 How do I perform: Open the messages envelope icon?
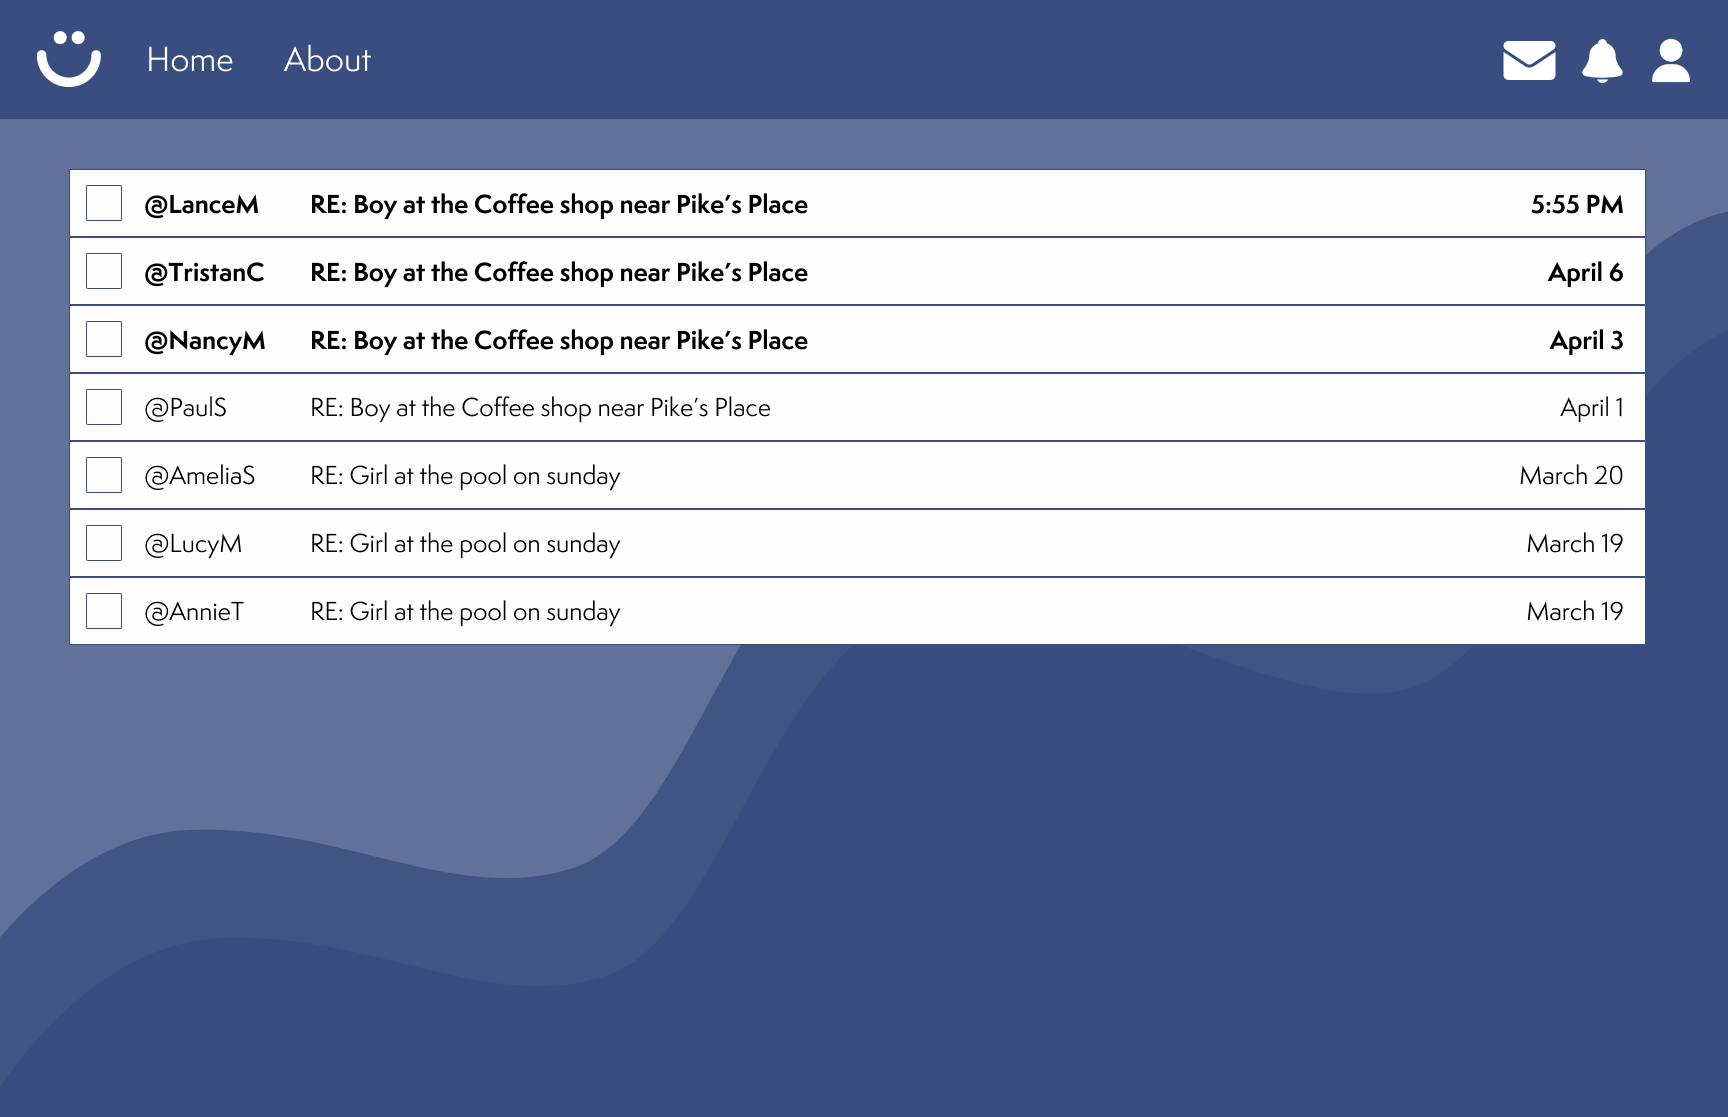(1529, 60)
